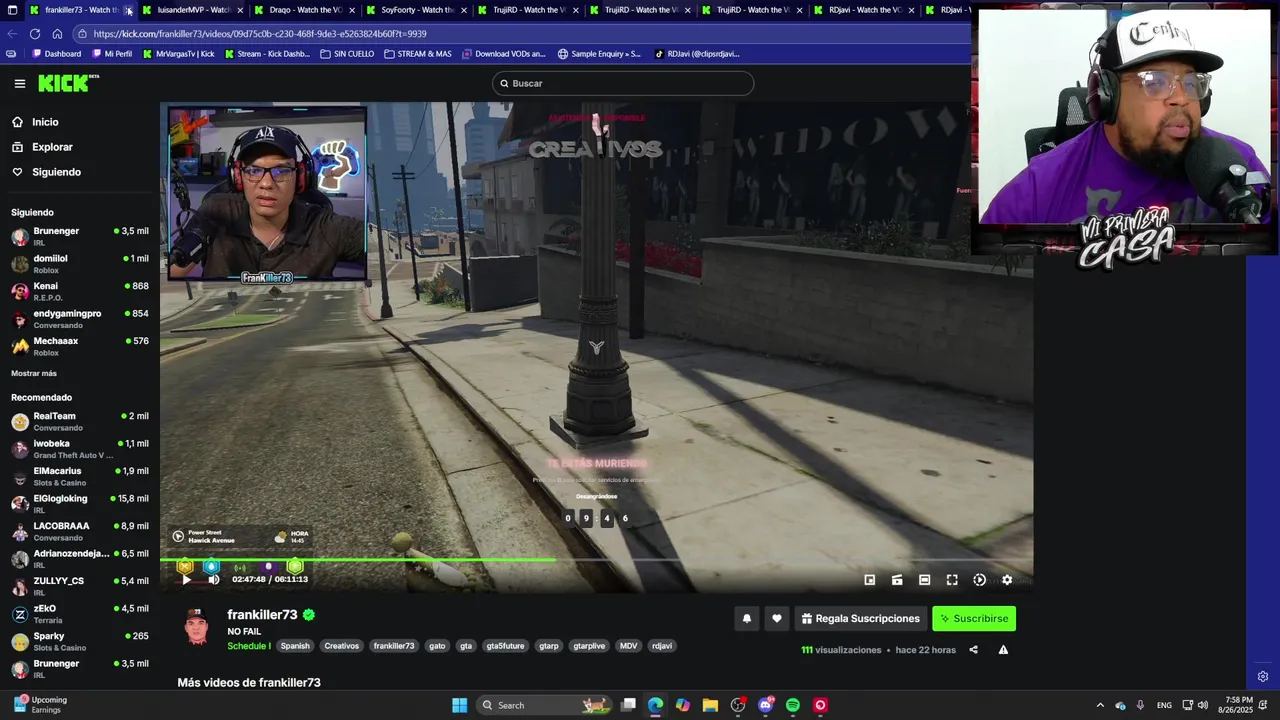Mute the video volume speaker
This screenshot has width=1280, height=720.
213,580
